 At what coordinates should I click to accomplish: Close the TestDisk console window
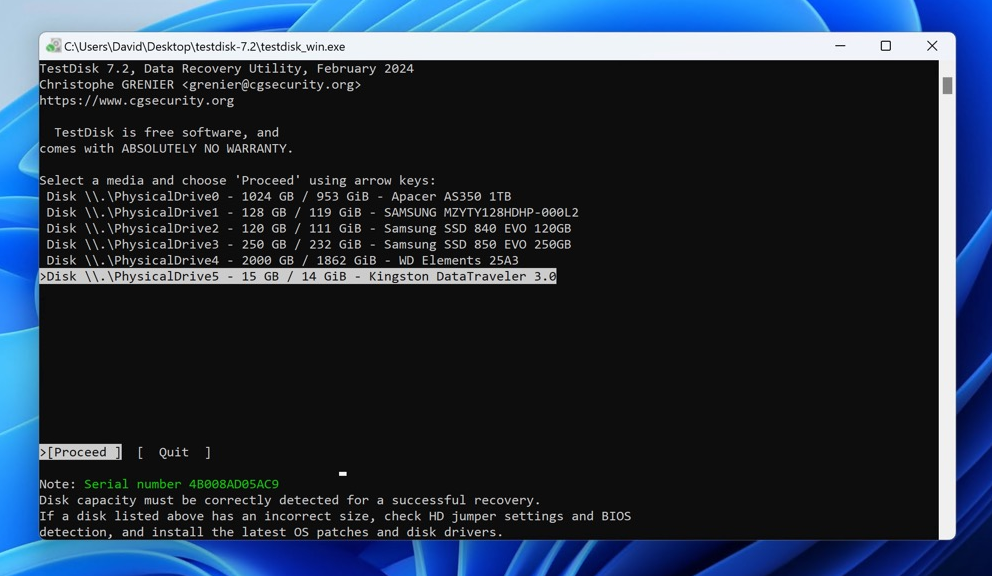[931, 46]
